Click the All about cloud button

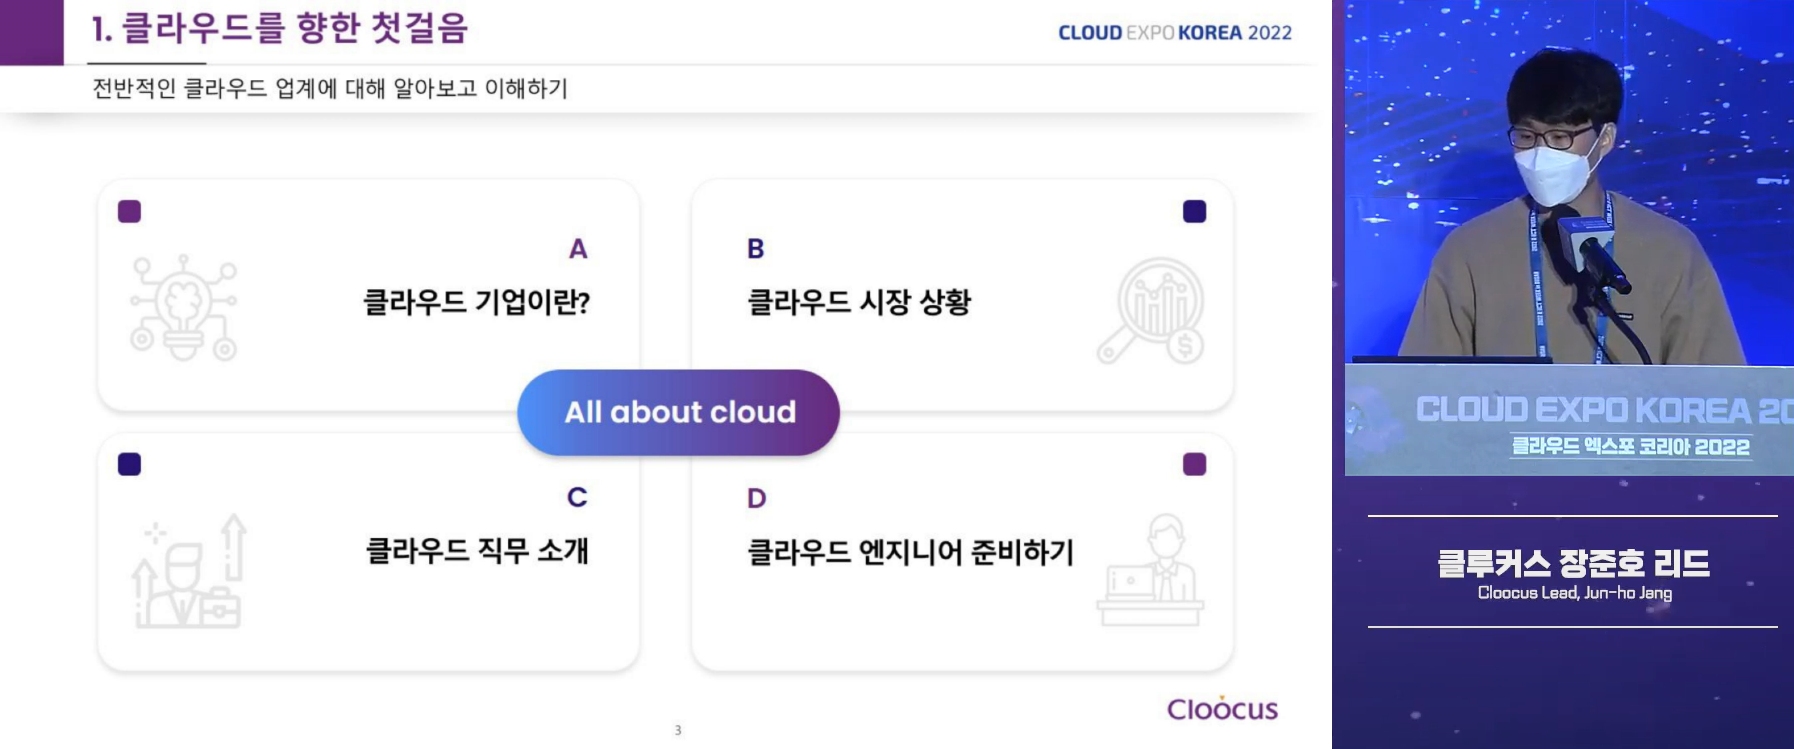click(678, 412)
